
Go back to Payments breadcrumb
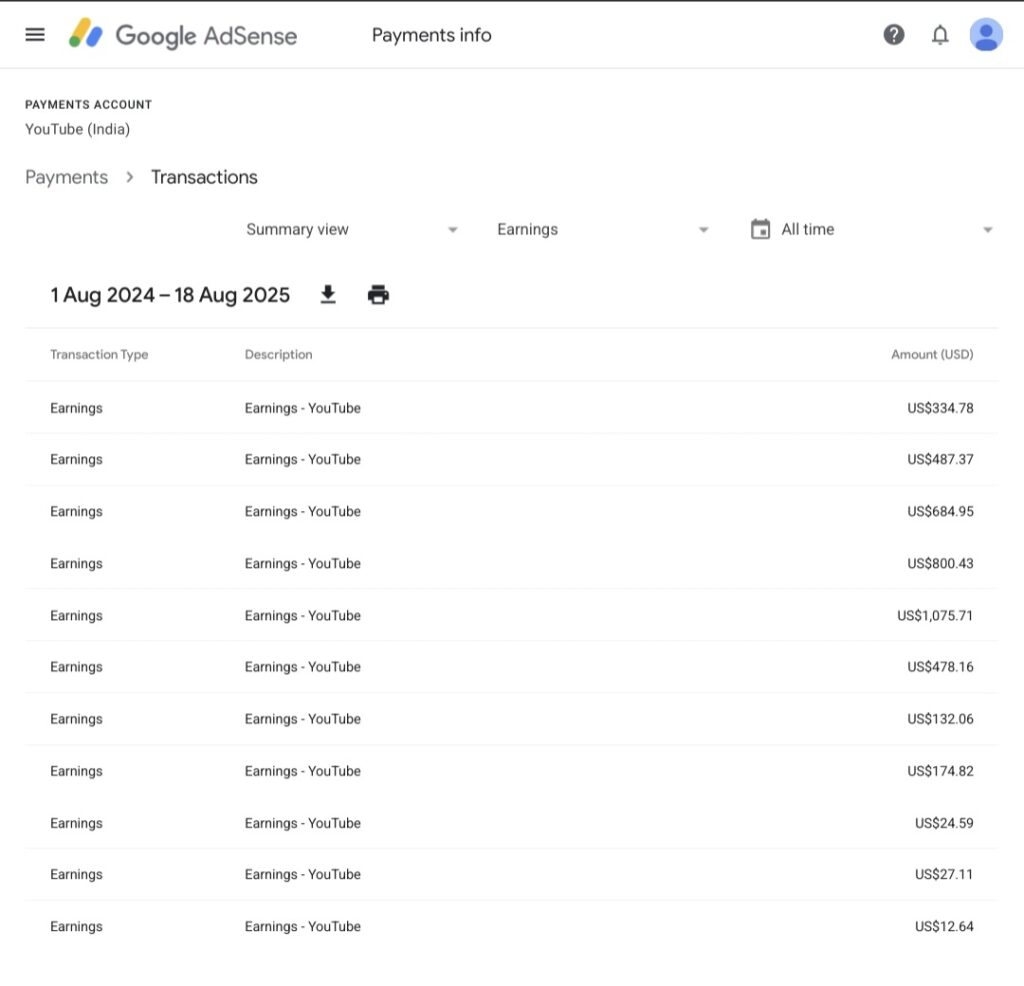click(x=66, y=177)
